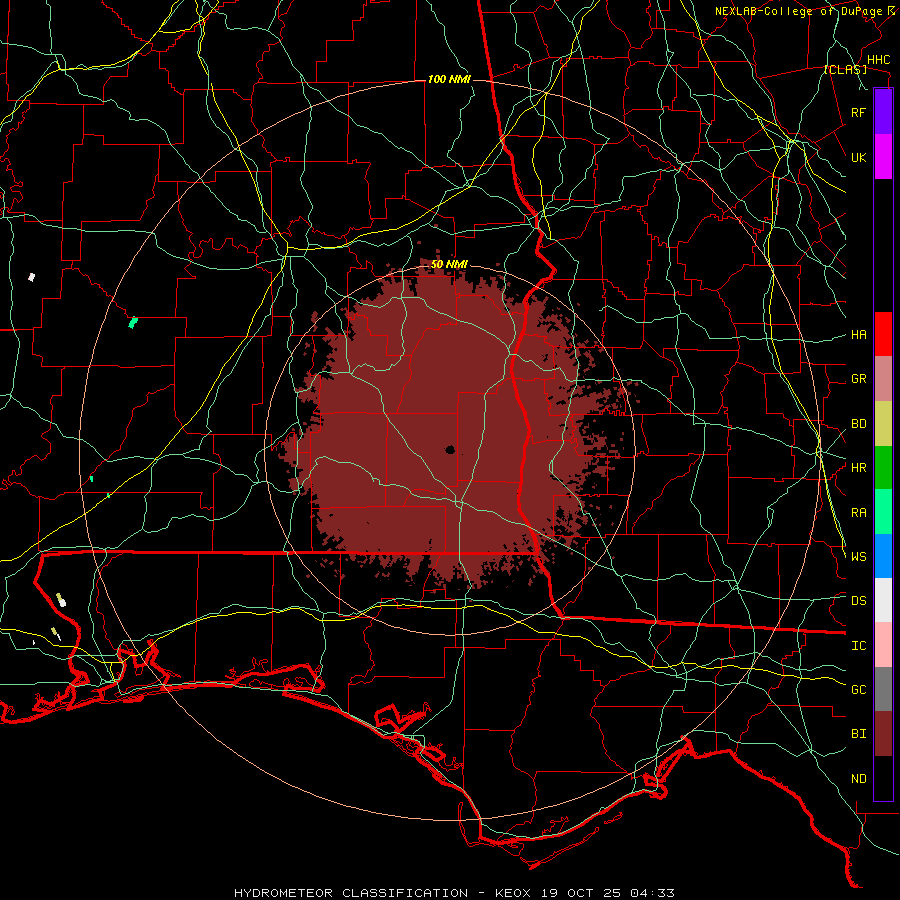Image resolution: width=900 pixels, height=900 pixels.
Task: Click the green RA echo pixel west of the rings
Action: 133,322
